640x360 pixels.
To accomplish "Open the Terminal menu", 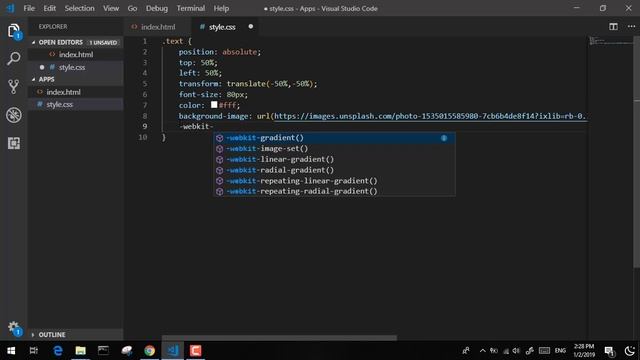I will coord(191,8).
